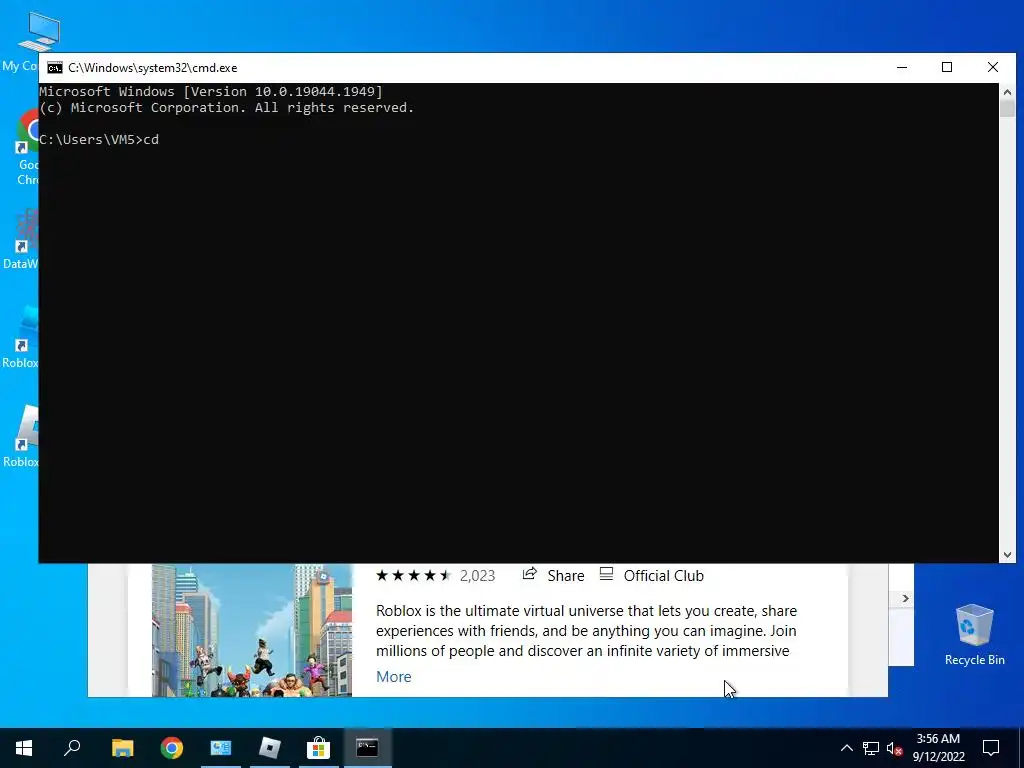Maximize the cmd.exe window
Viewport: 1024px width, 768px height.
947,67
